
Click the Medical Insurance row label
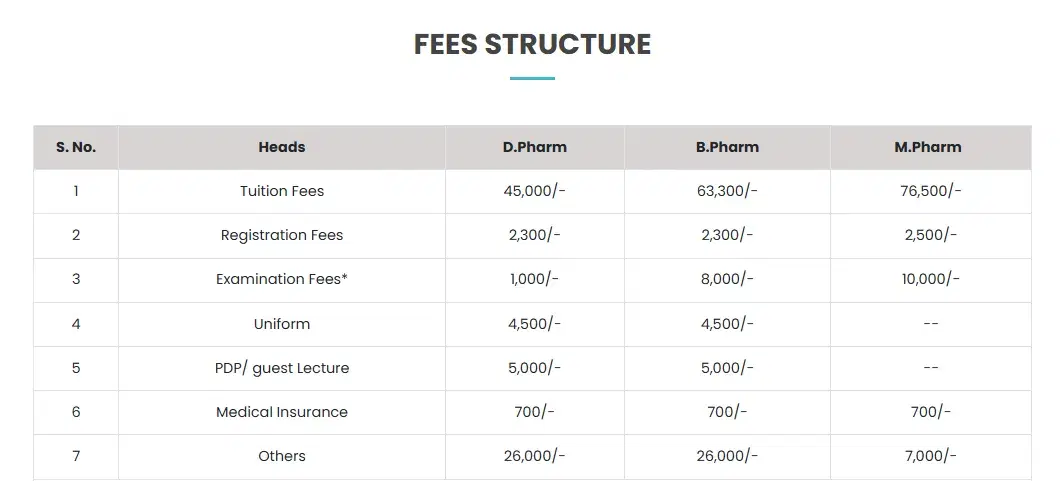click(x=282, y=412)
